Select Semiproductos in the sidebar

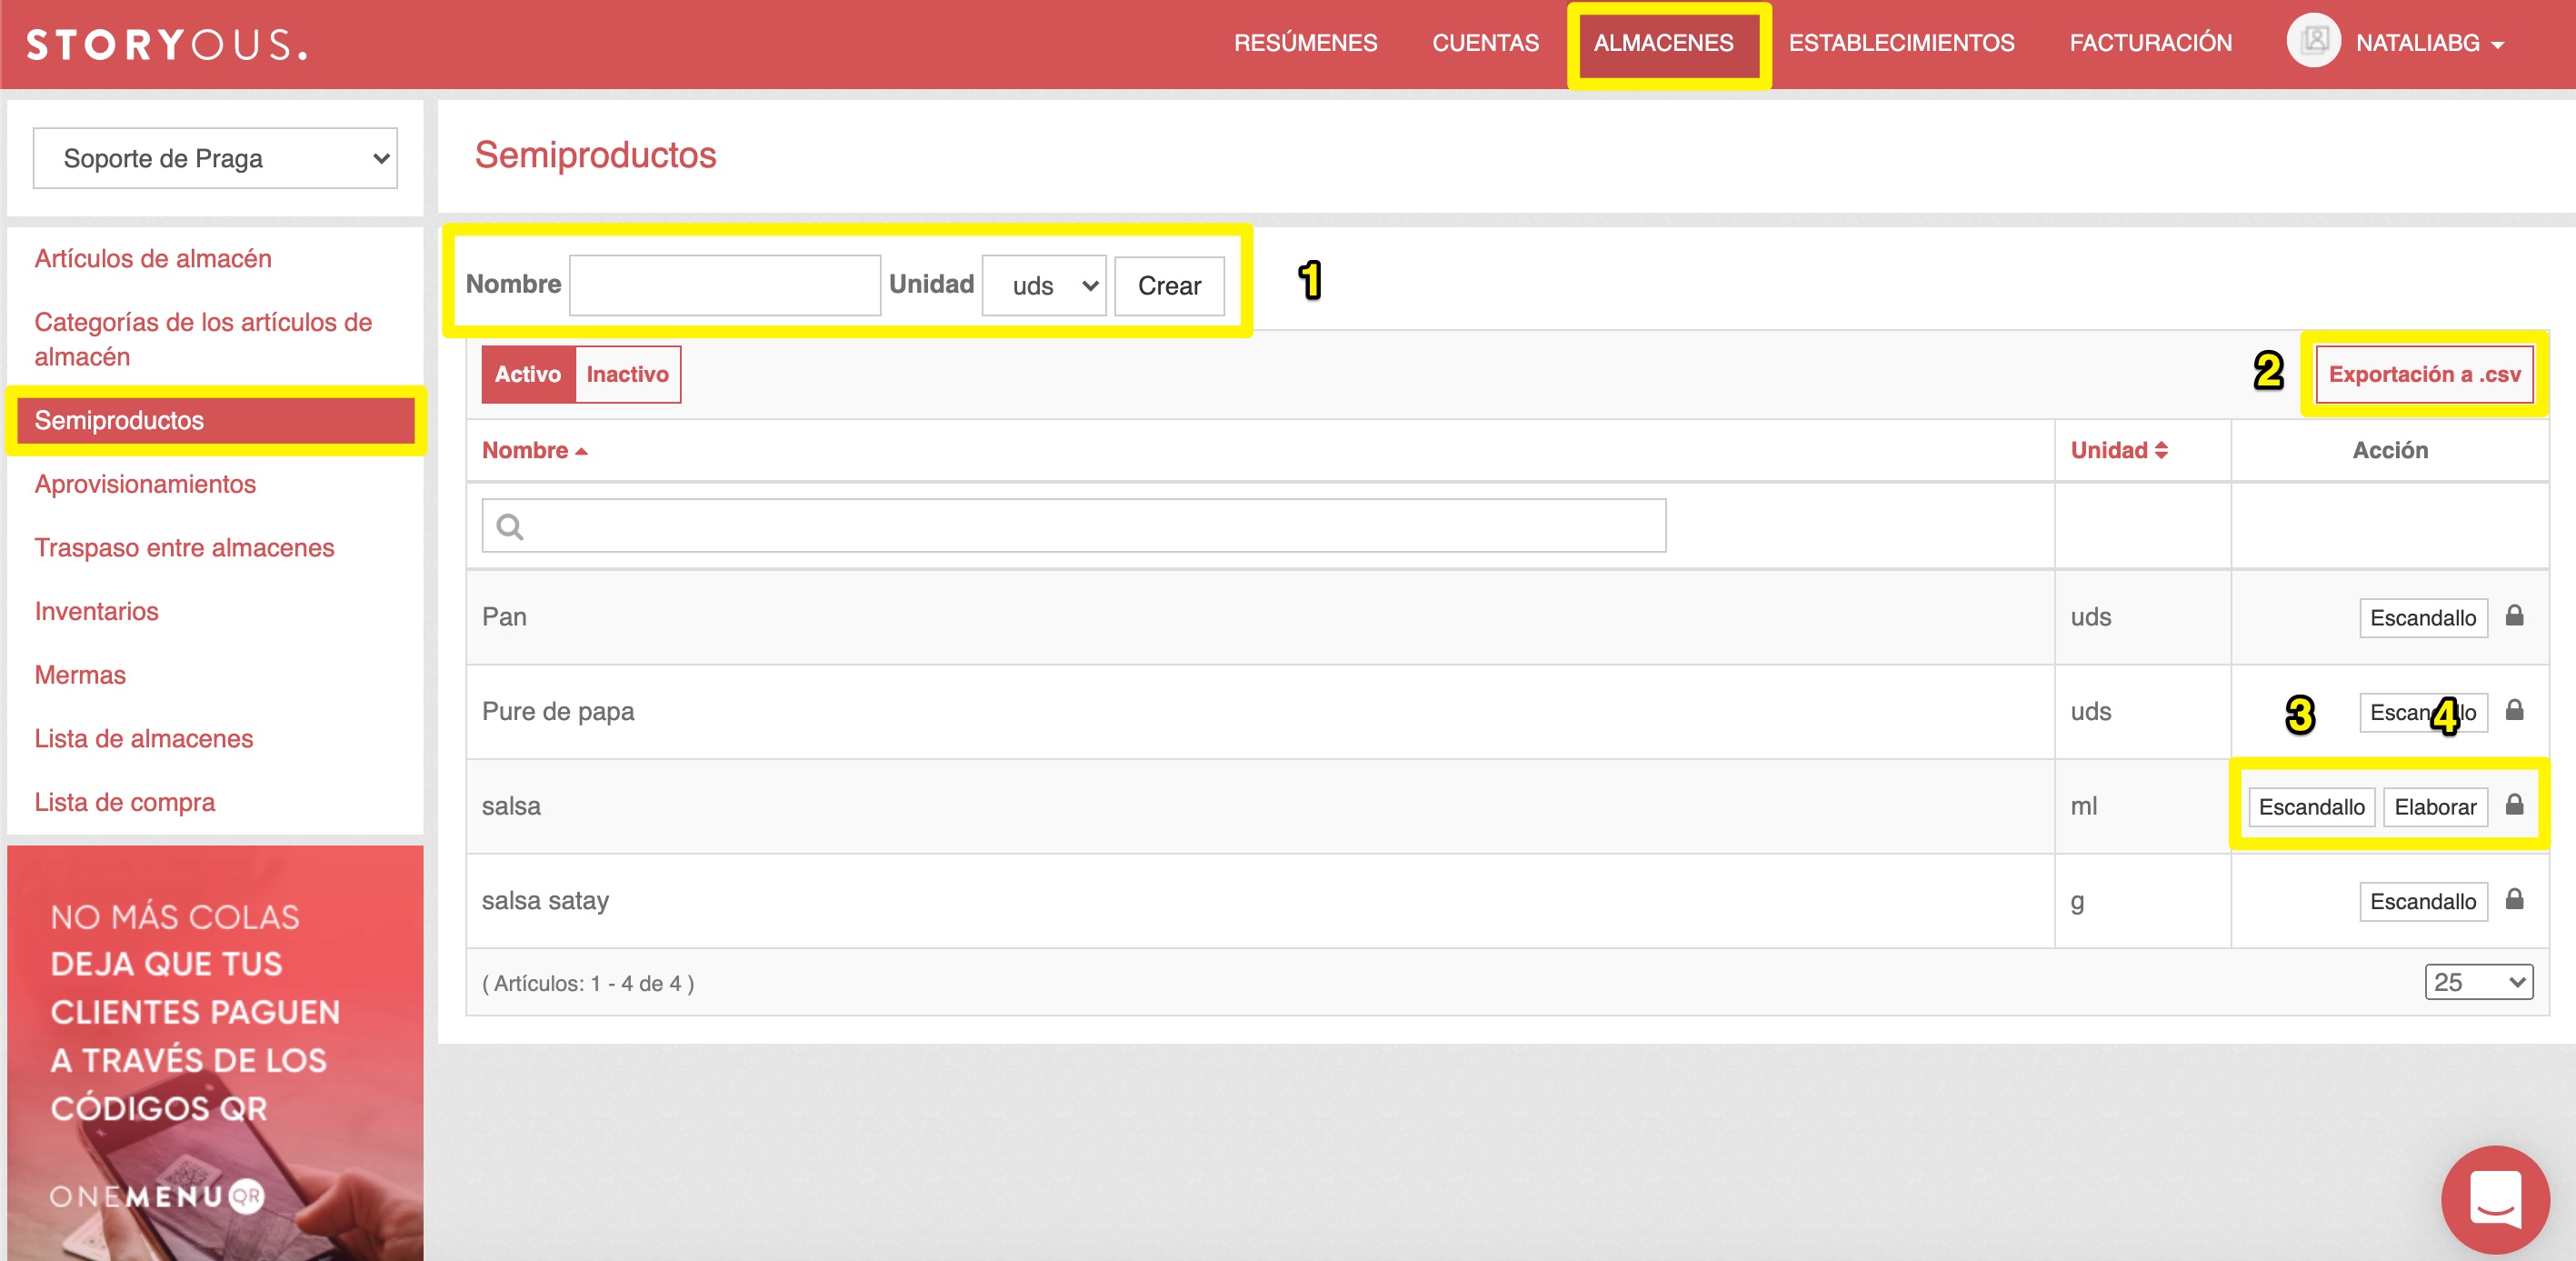[215, 421]
